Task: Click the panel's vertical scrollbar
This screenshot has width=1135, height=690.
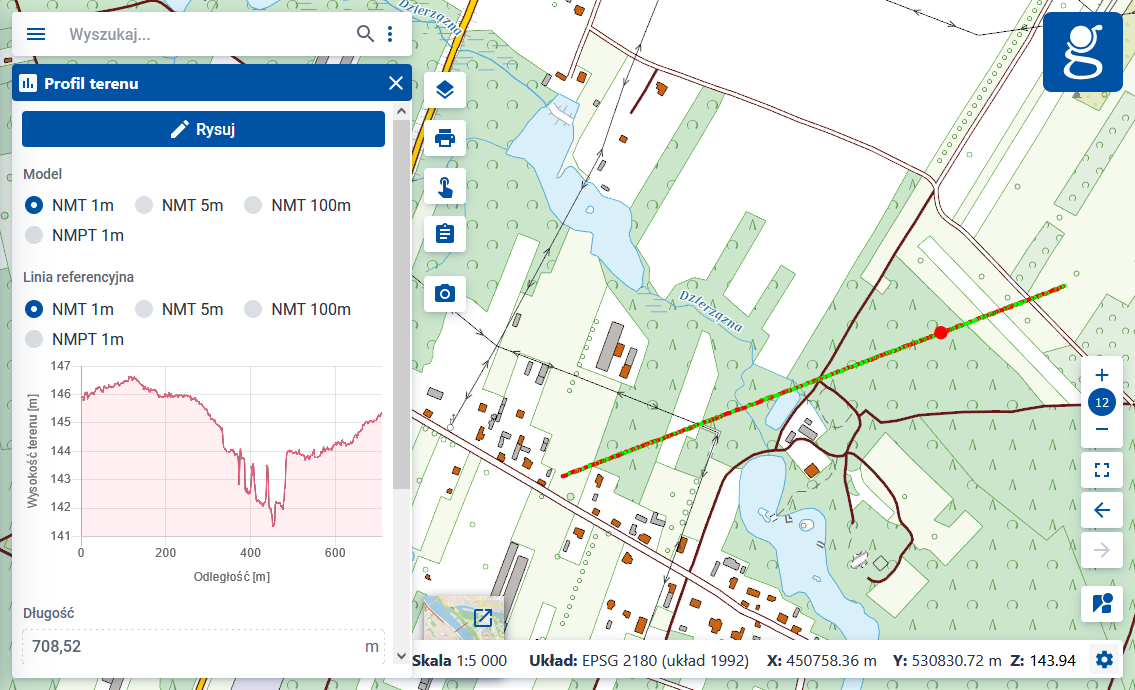Action: coord(401,300)
